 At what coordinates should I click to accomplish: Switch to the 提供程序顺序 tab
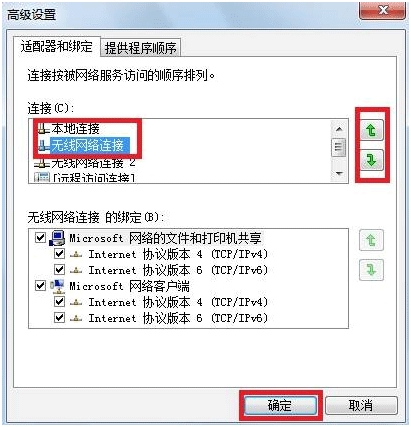click(x=141, y=48)
